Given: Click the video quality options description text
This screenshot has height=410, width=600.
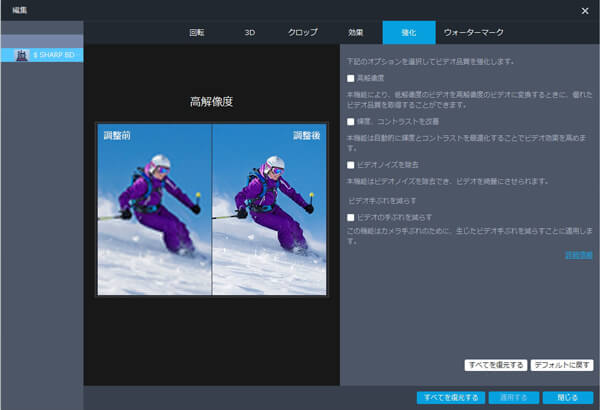Looking at the screenshot, I should tap(431, 62).
